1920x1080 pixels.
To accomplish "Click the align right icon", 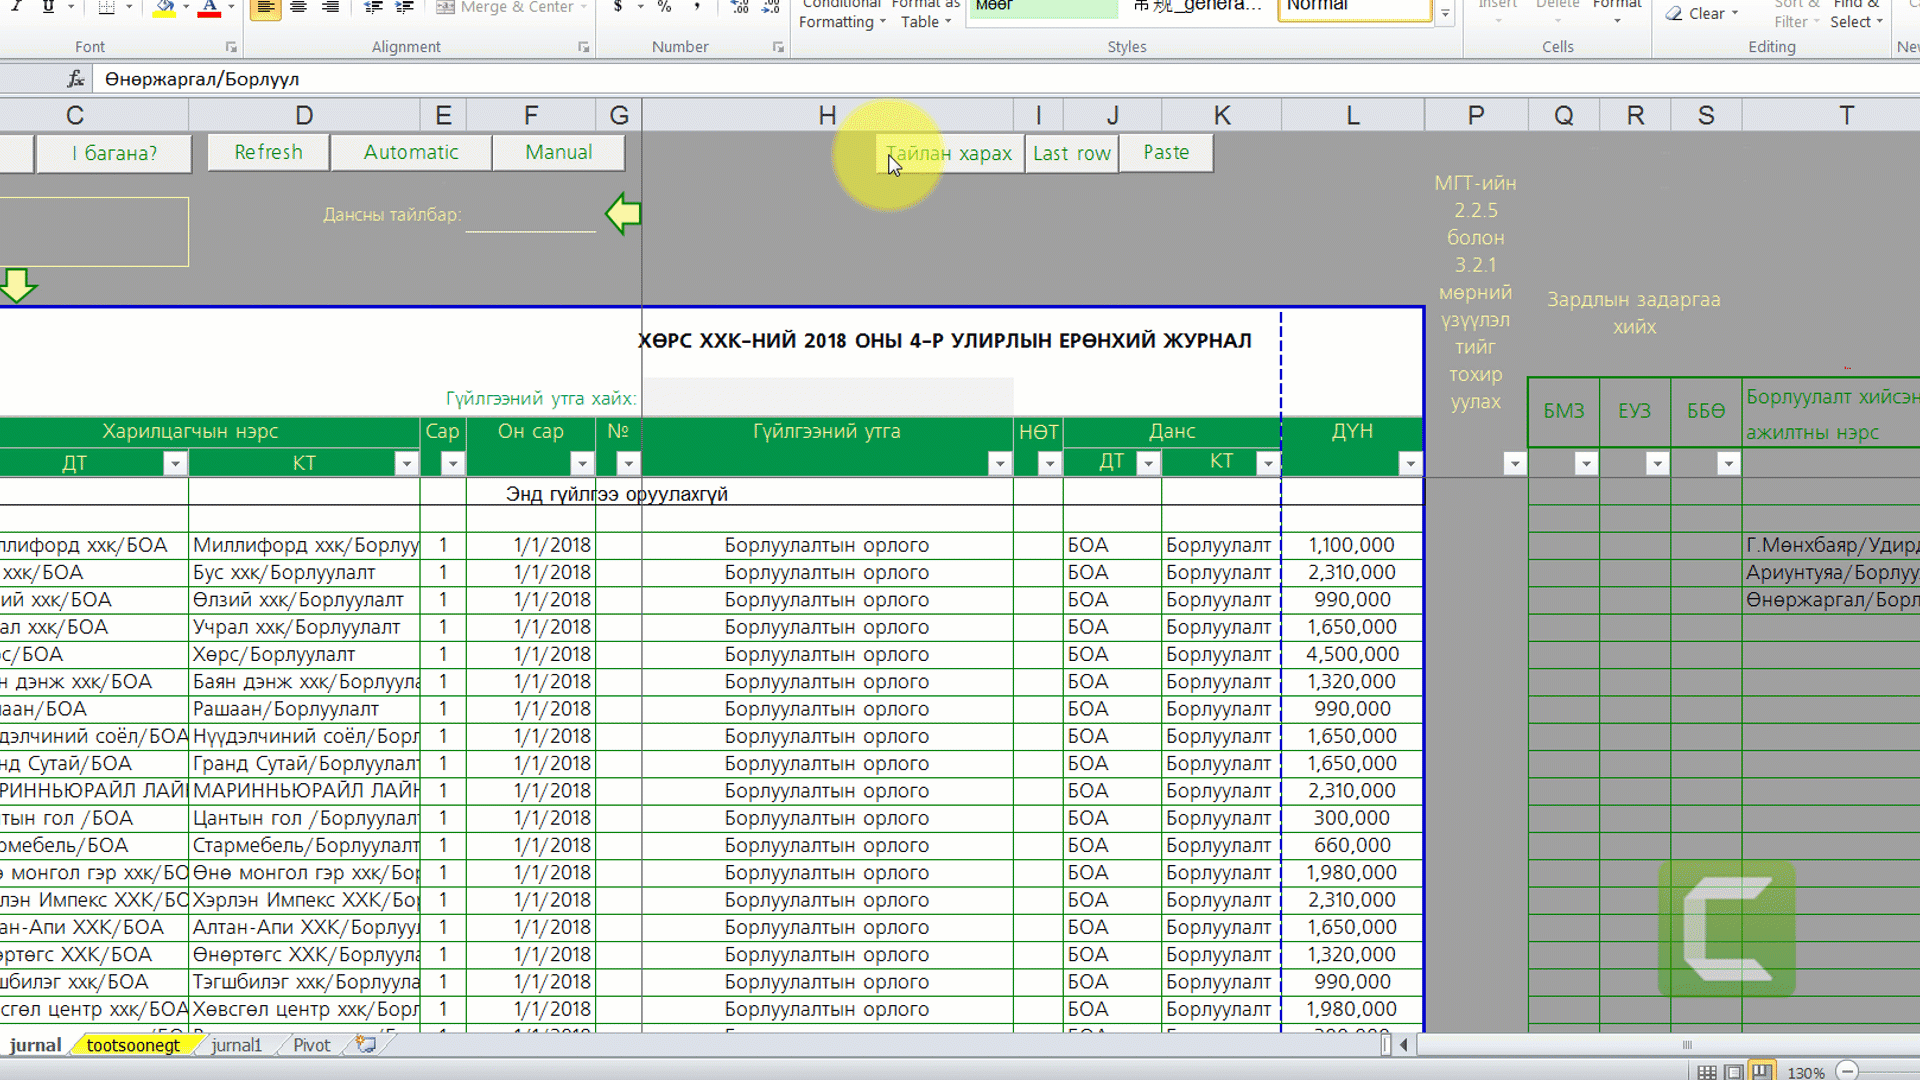I will click(x=330, y=8).
